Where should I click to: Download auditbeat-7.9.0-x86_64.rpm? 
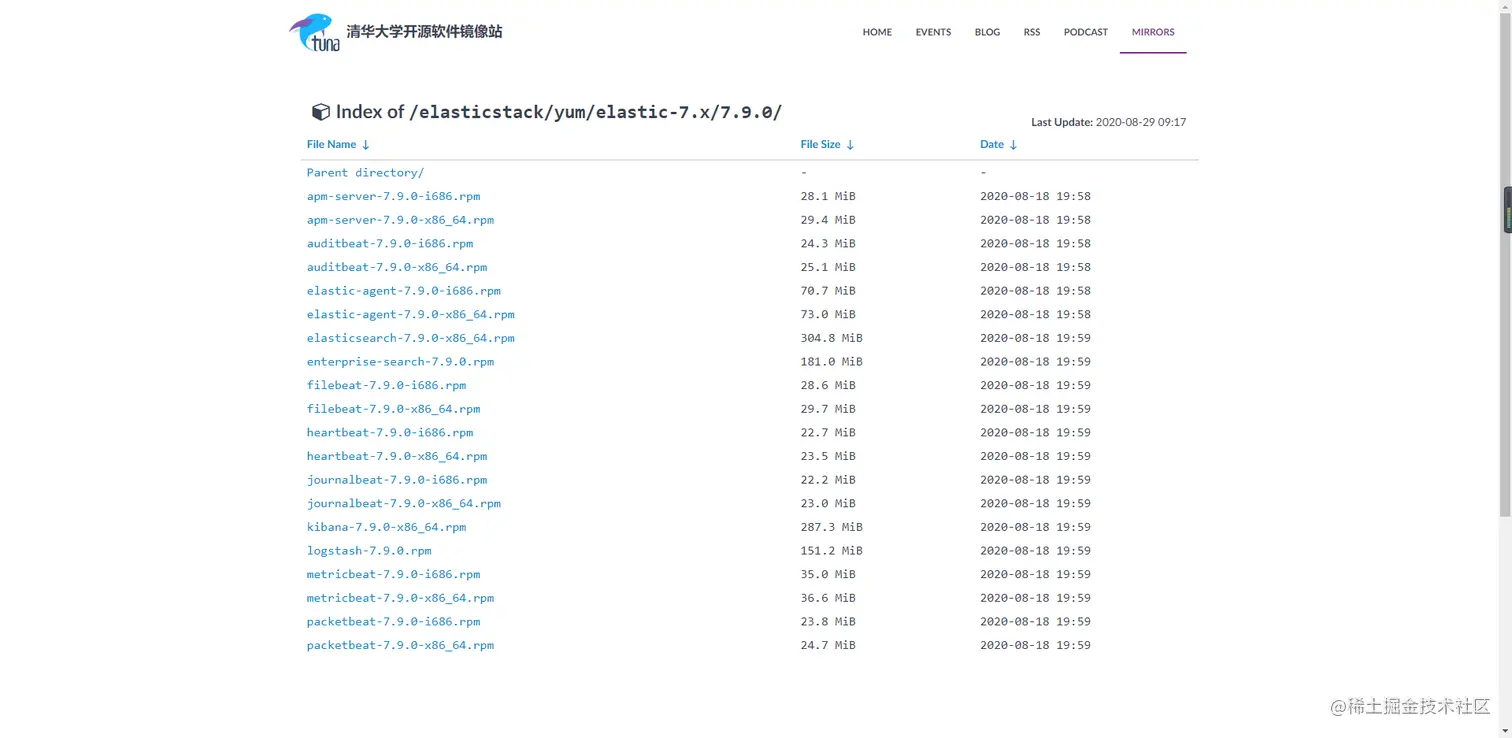(397, 267)
